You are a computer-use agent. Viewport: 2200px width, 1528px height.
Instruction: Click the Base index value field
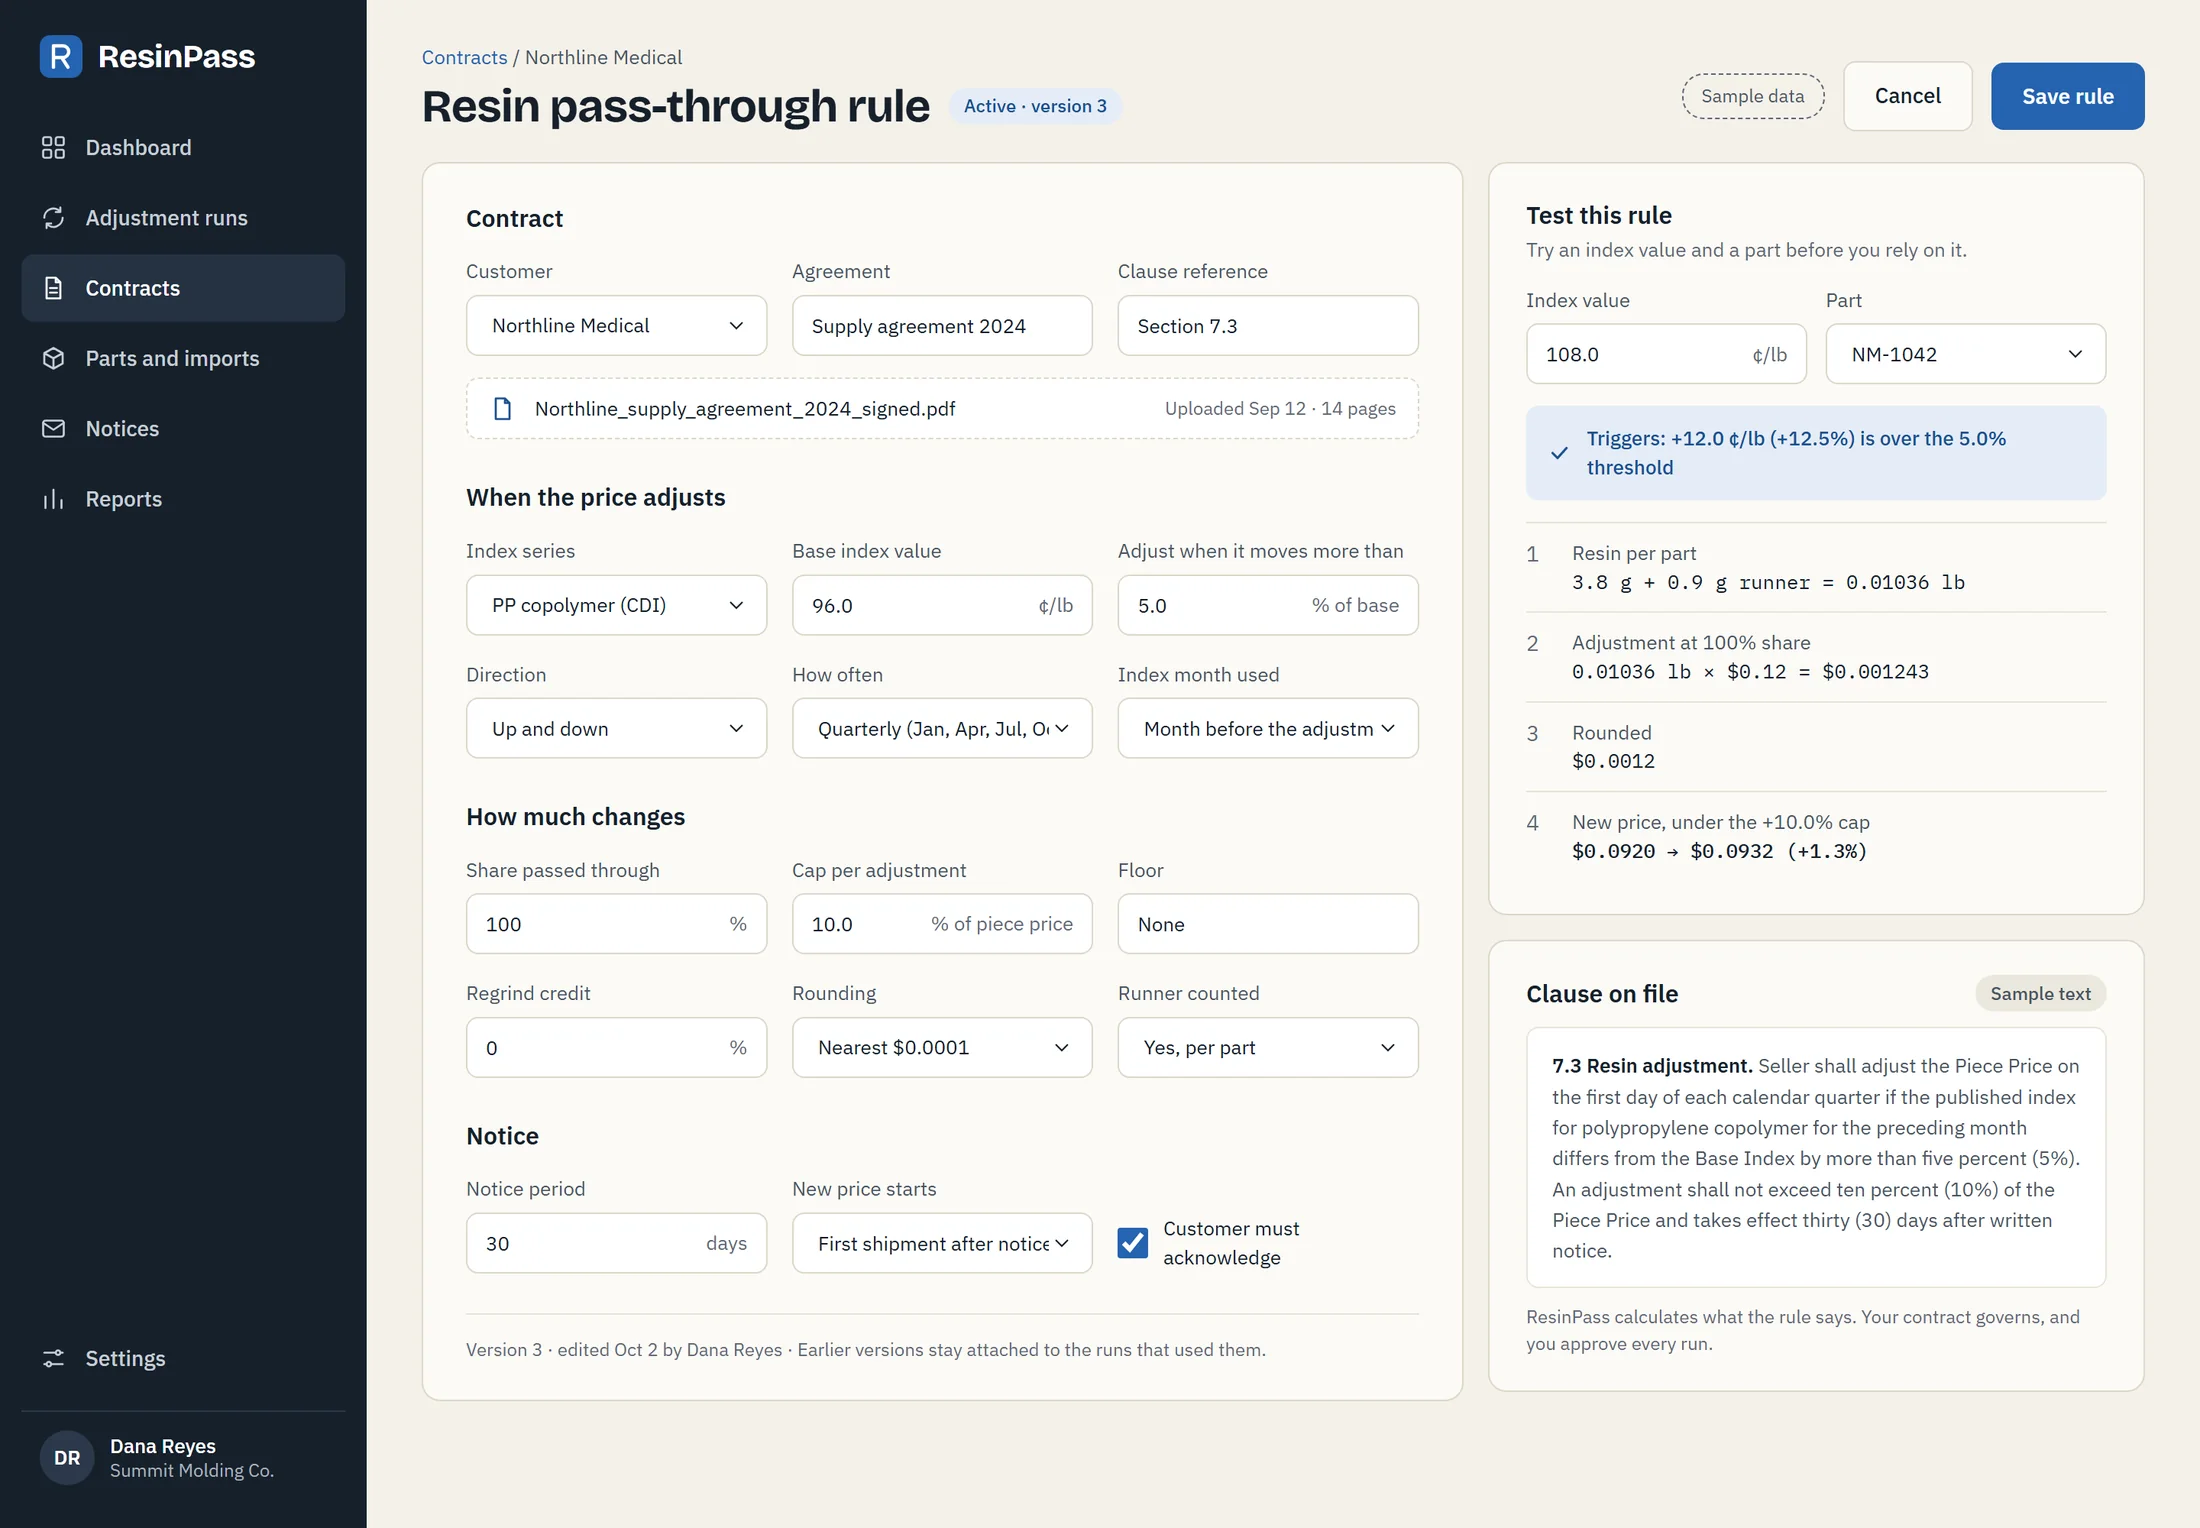pyautogui.click(x=942, y=605)
